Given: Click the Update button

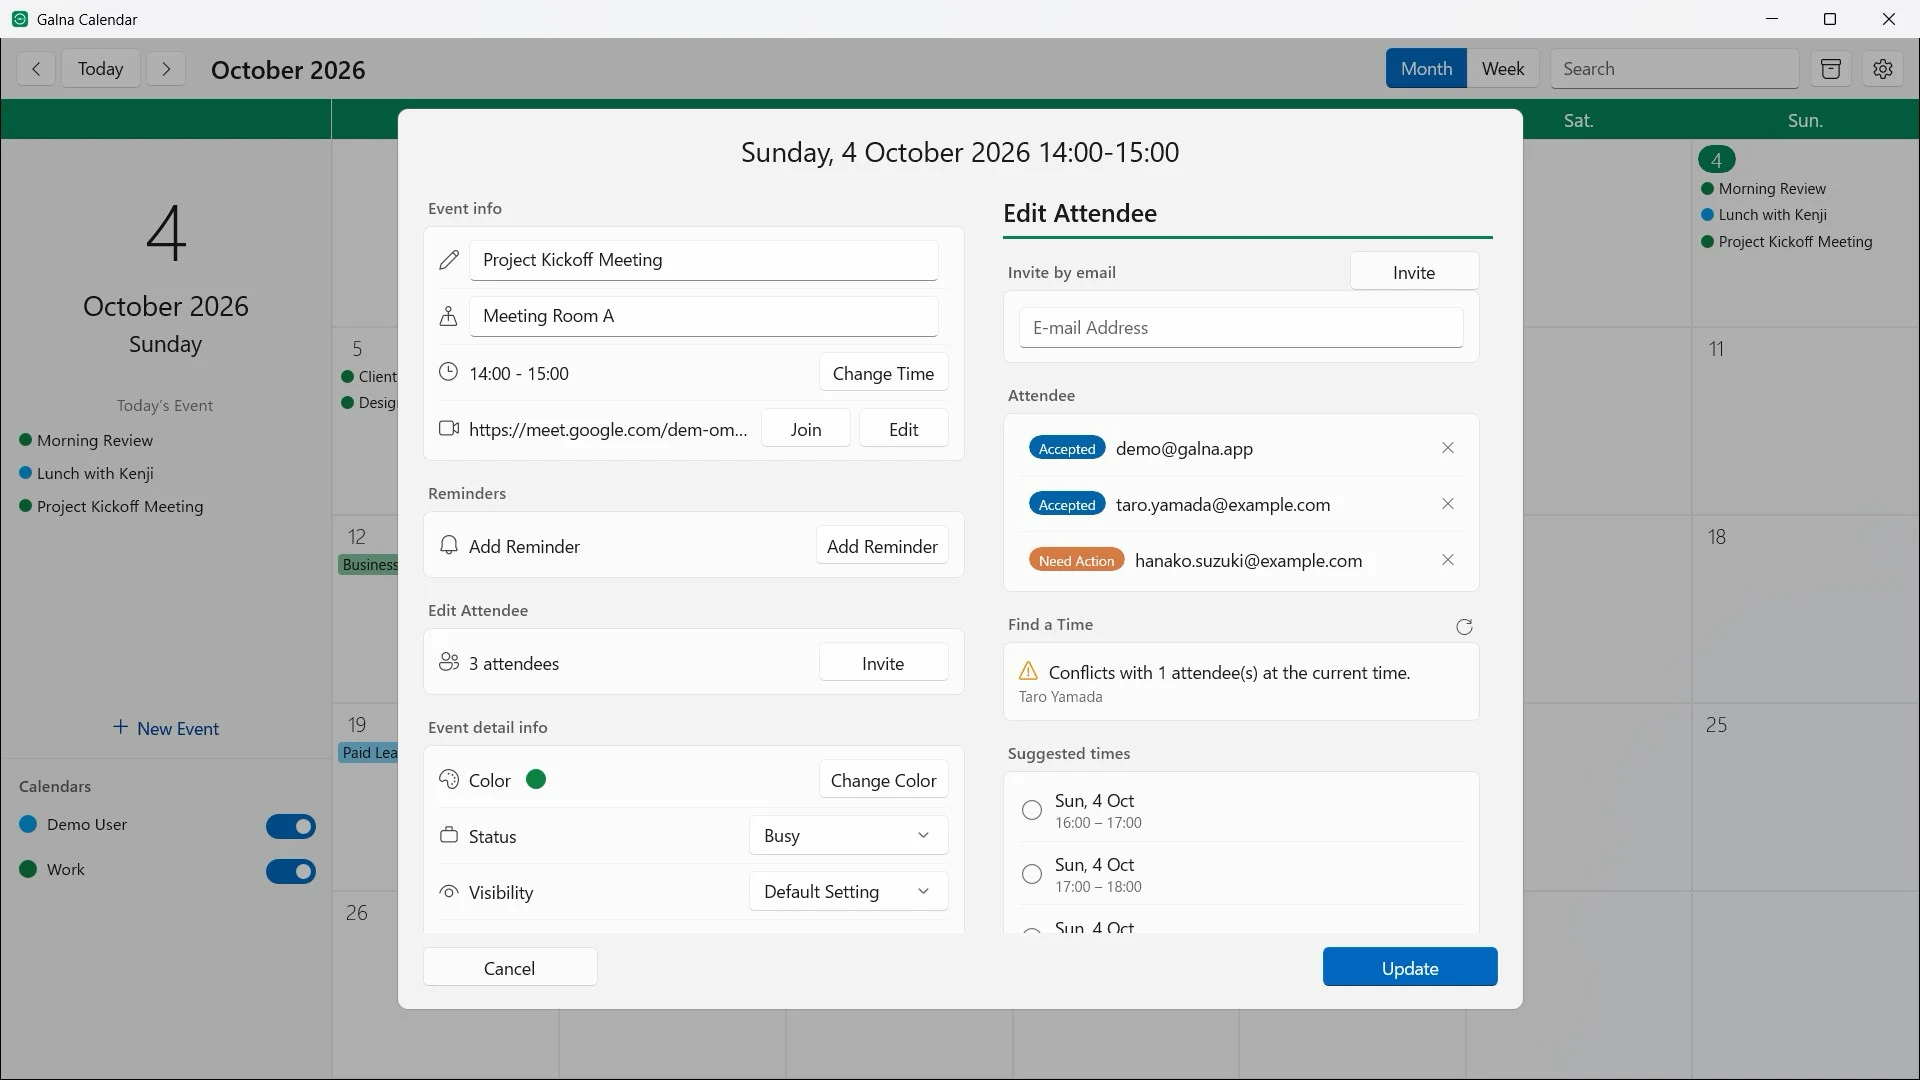Looking at the screenshot, I should click(x=1410, y=967).
